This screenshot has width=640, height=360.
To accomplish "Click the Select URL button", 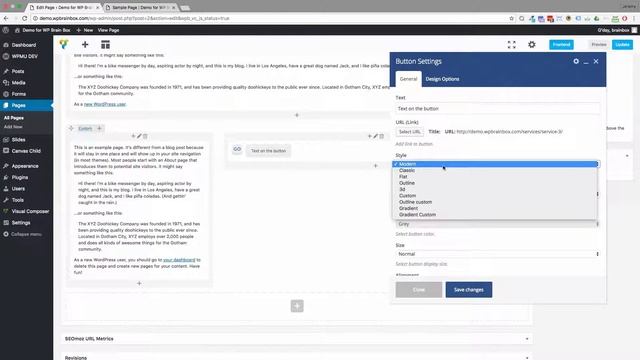I will (x=409, y=132).
